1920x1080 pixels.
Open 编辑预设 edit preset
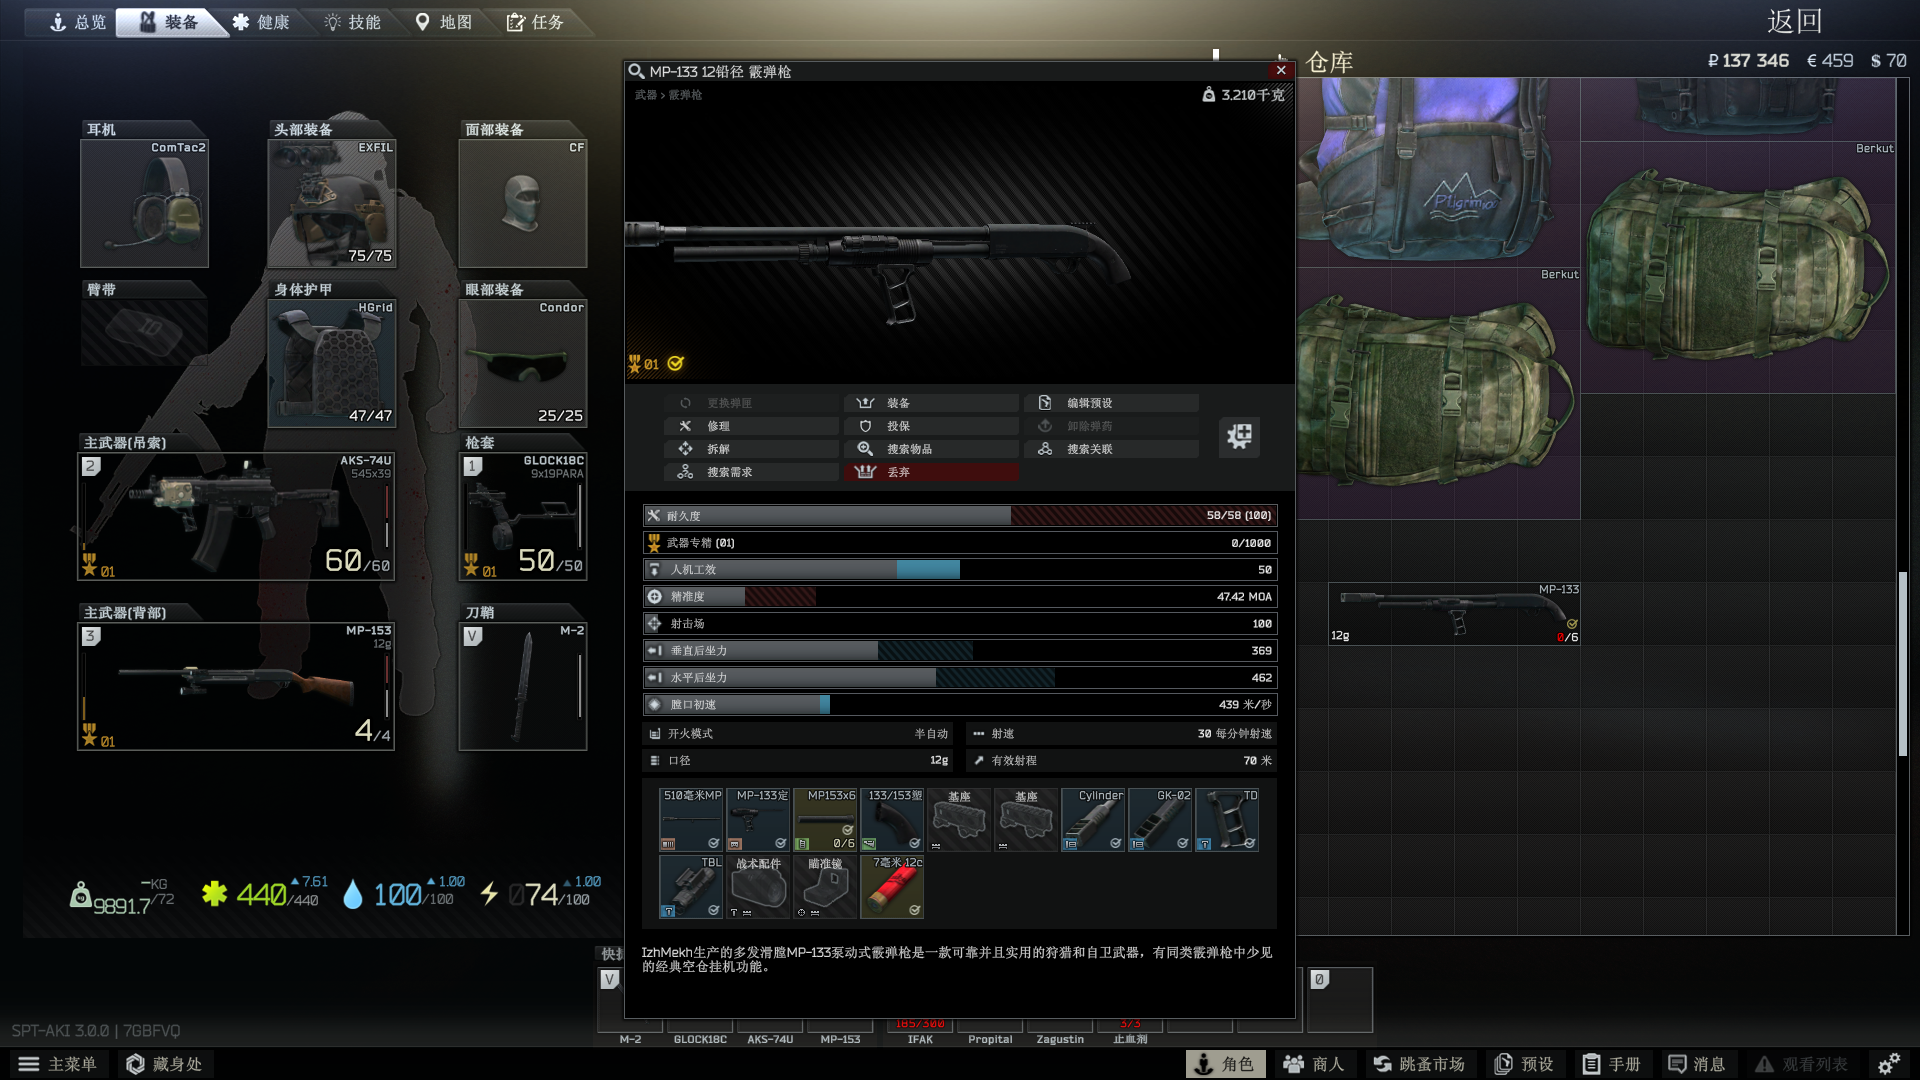1111,403
